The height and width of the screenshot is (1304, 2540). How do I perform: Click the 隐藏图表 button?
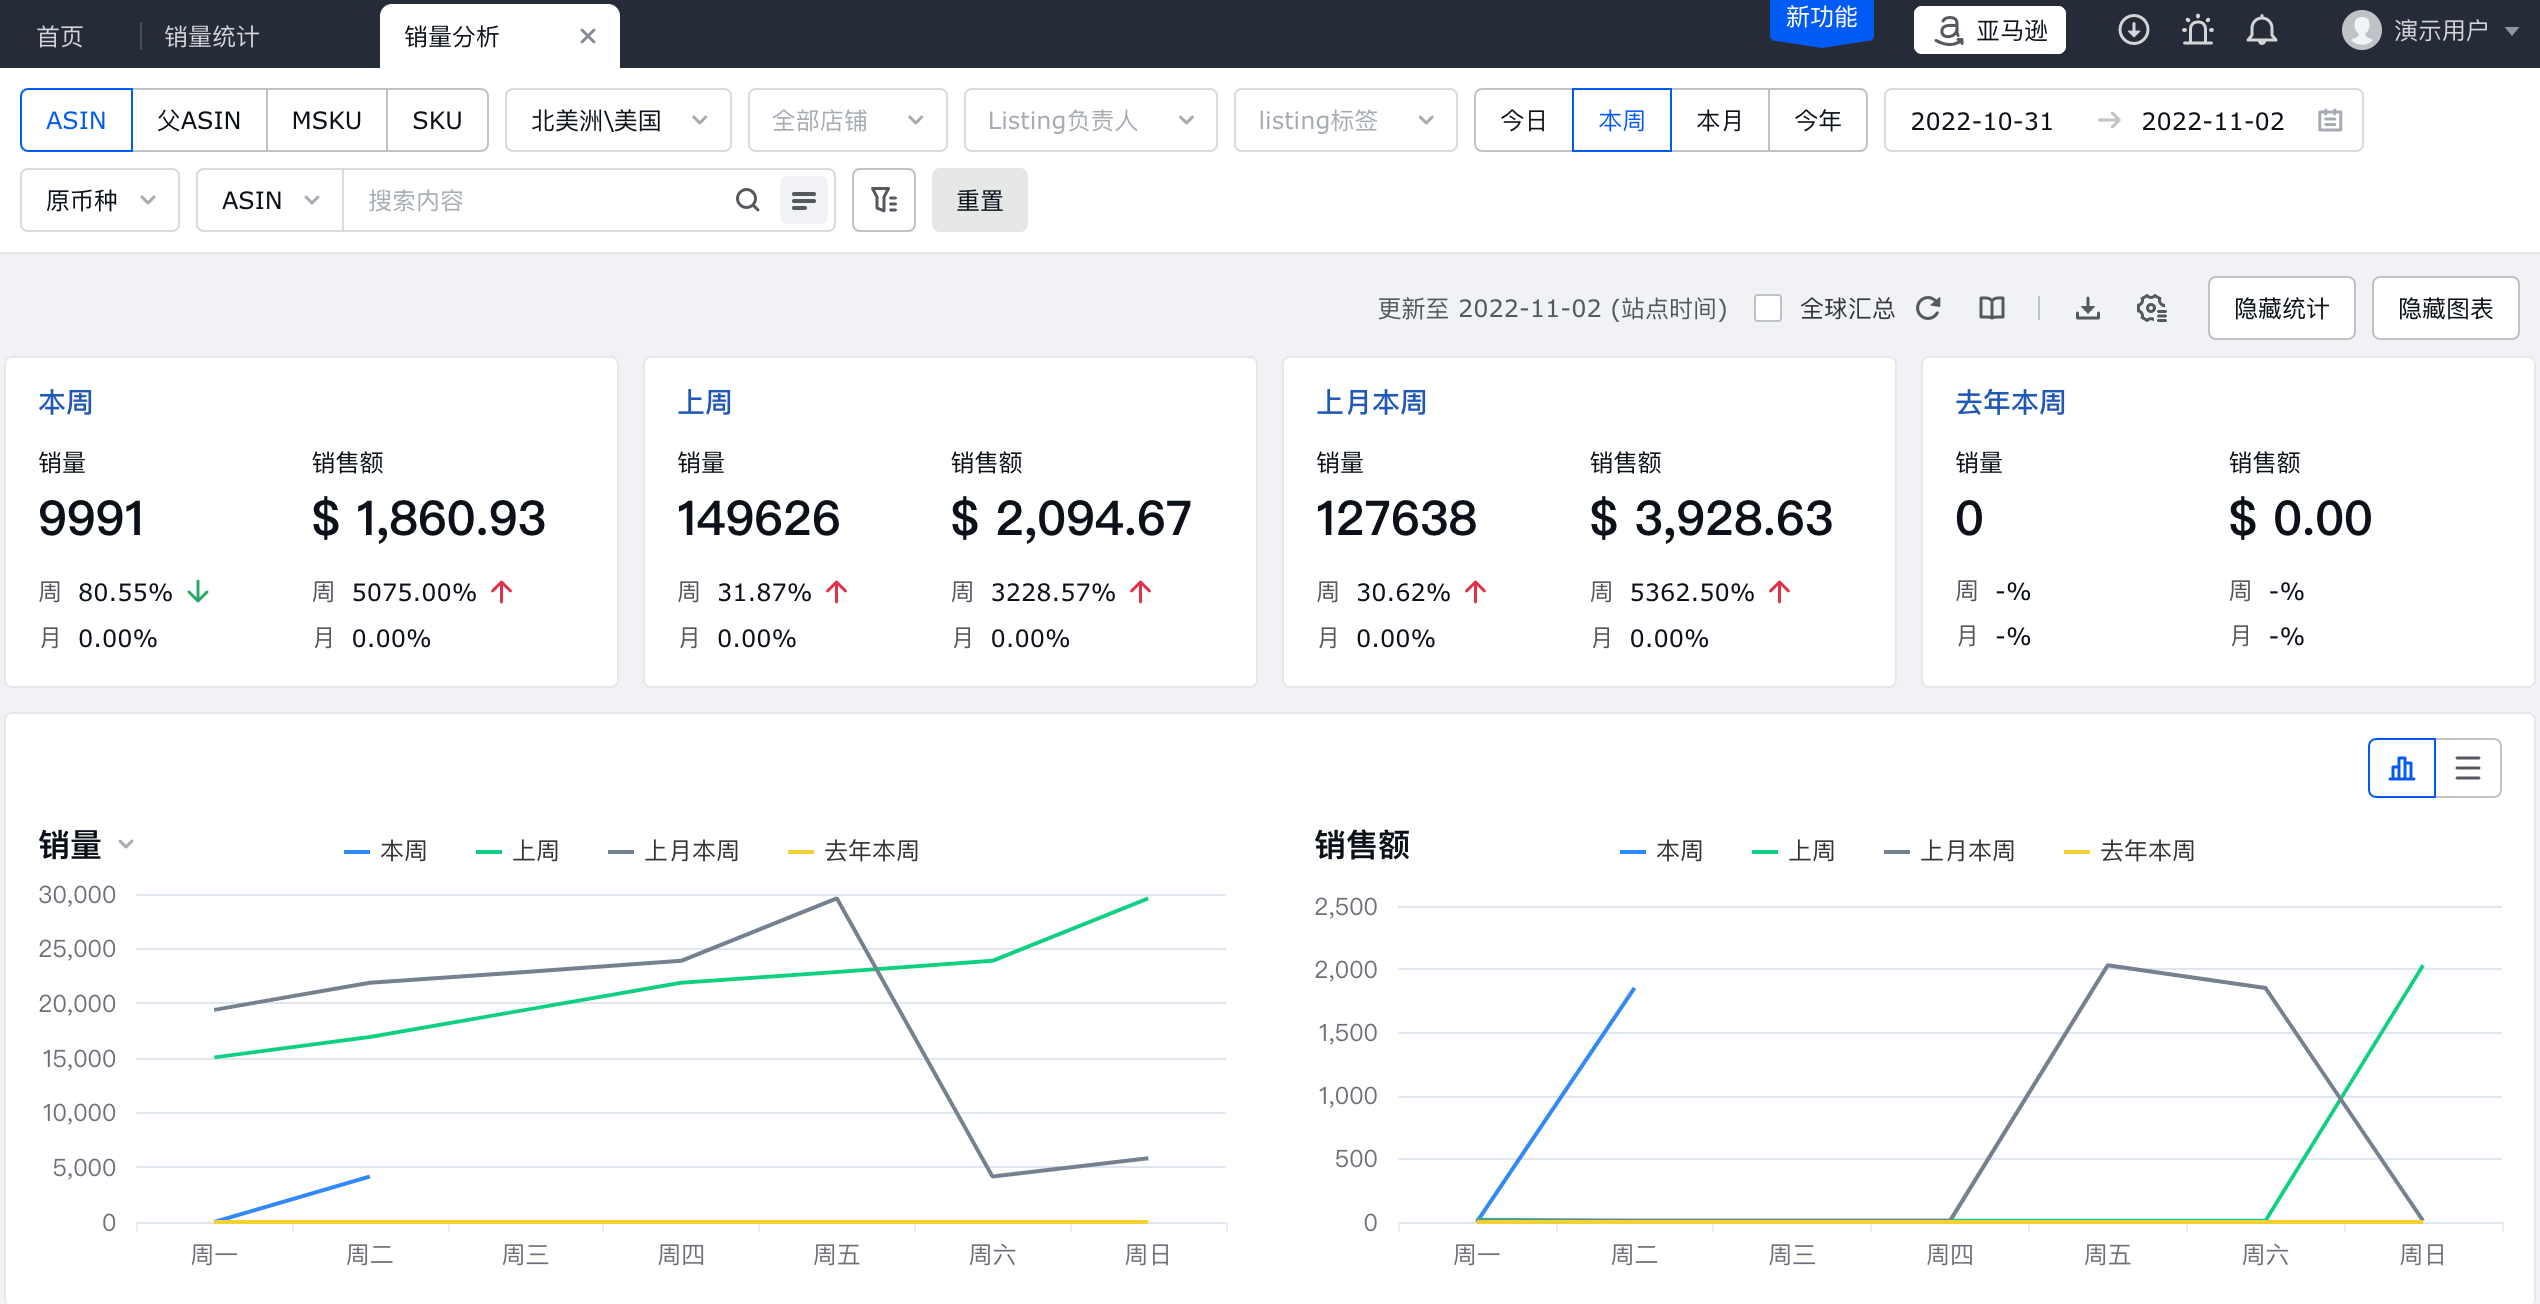coord(2446,308)
